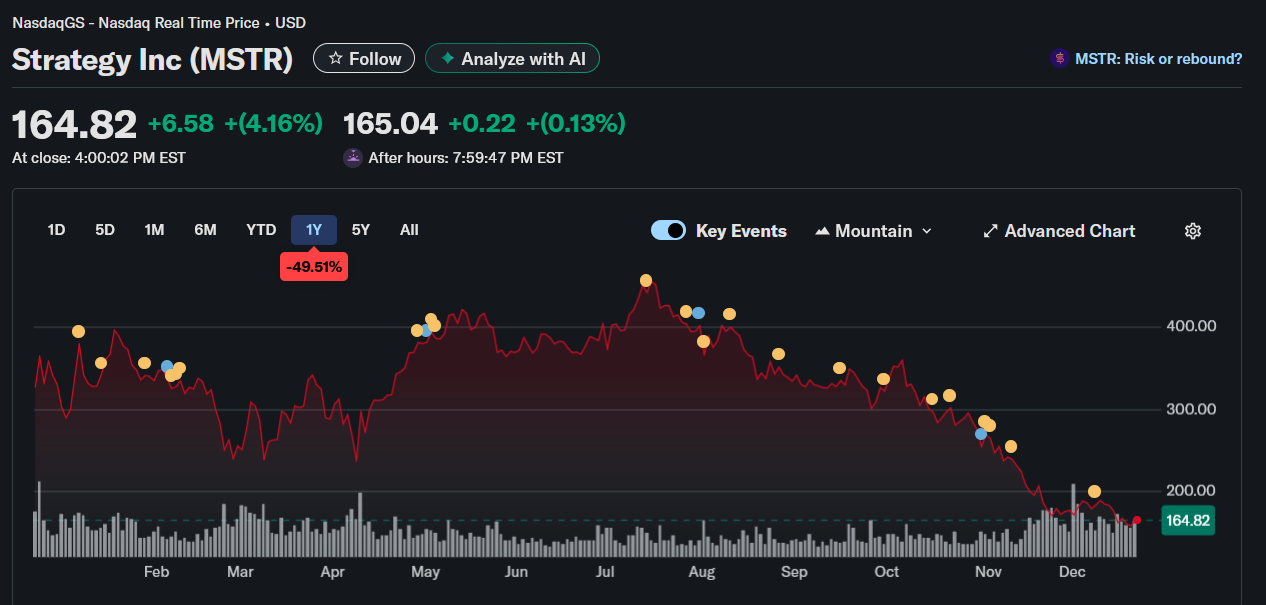Click the first orange event marker in January
This screenshot has width=1266, height=605.
pyautogui.click(x=79, y=332)
